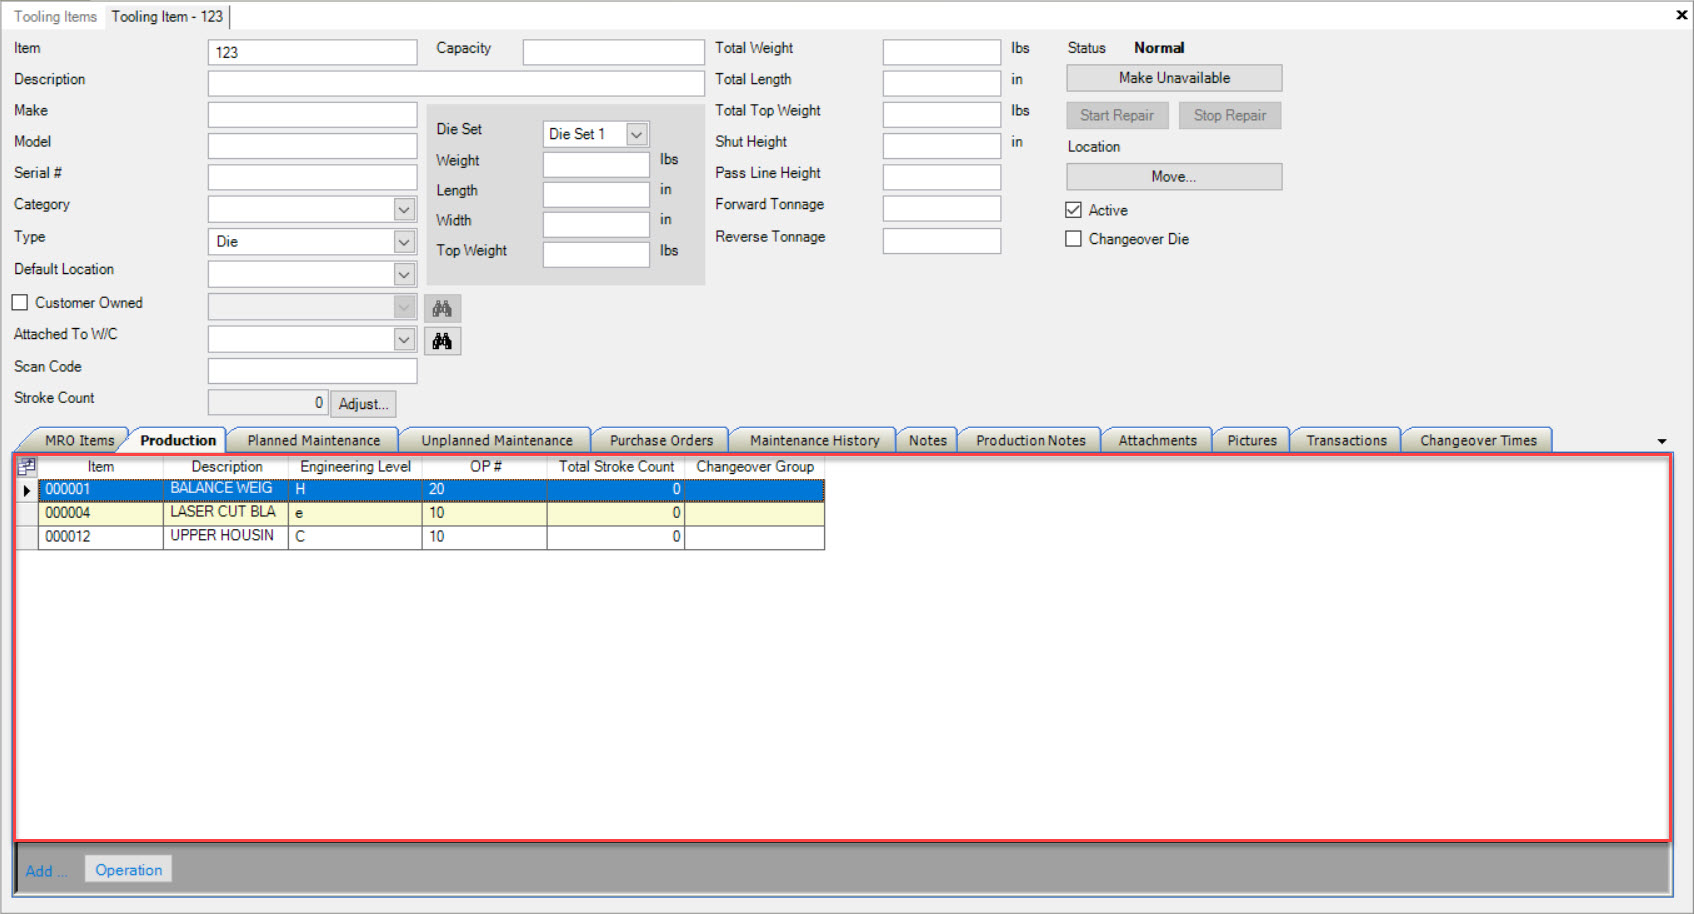Viewport: 1694px width, 914px height.
Task: Switch to Tooling Items window tab
Action: pos(55,16)
